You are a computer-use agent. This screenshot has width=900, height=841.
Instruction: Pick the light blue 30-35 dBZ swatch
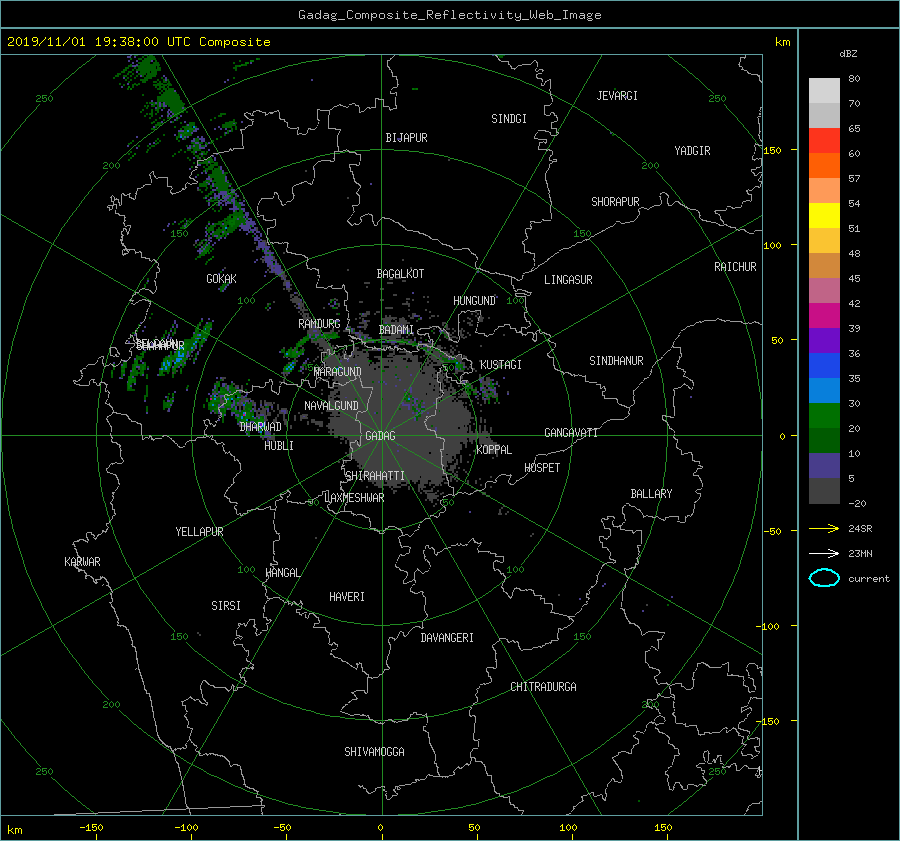824,391
